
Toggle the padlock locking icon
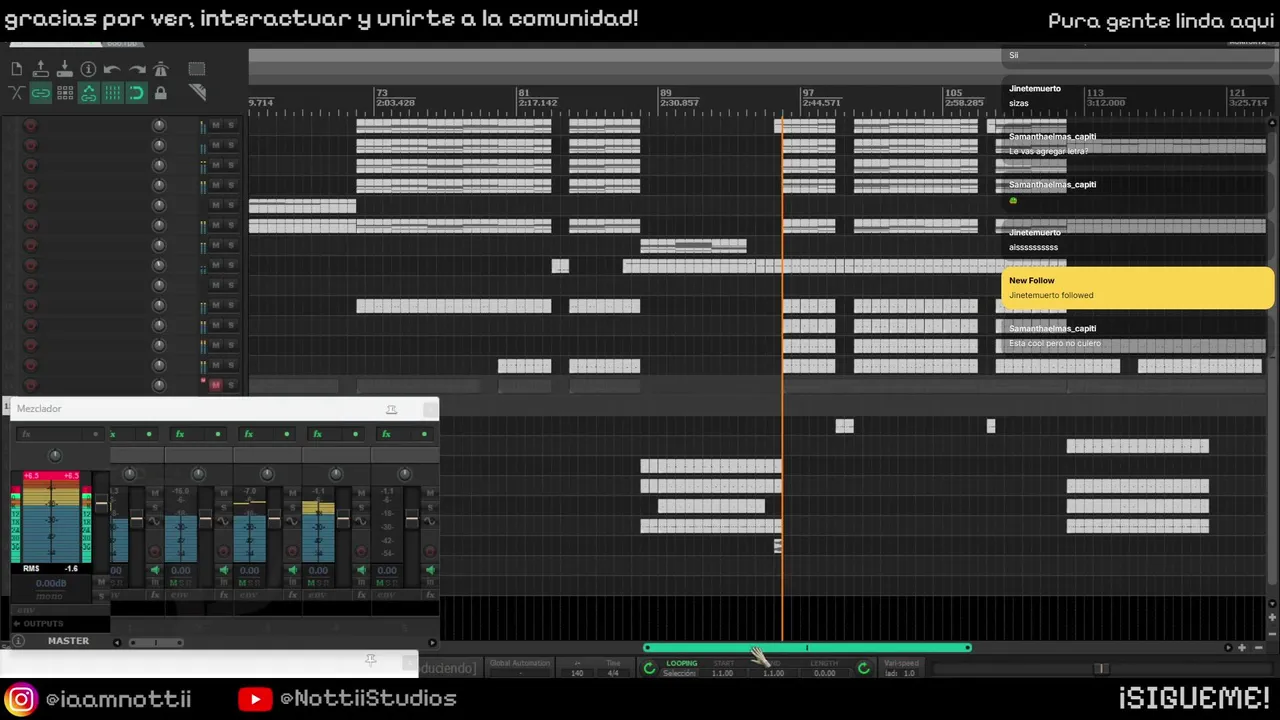(x=161, y=93)
